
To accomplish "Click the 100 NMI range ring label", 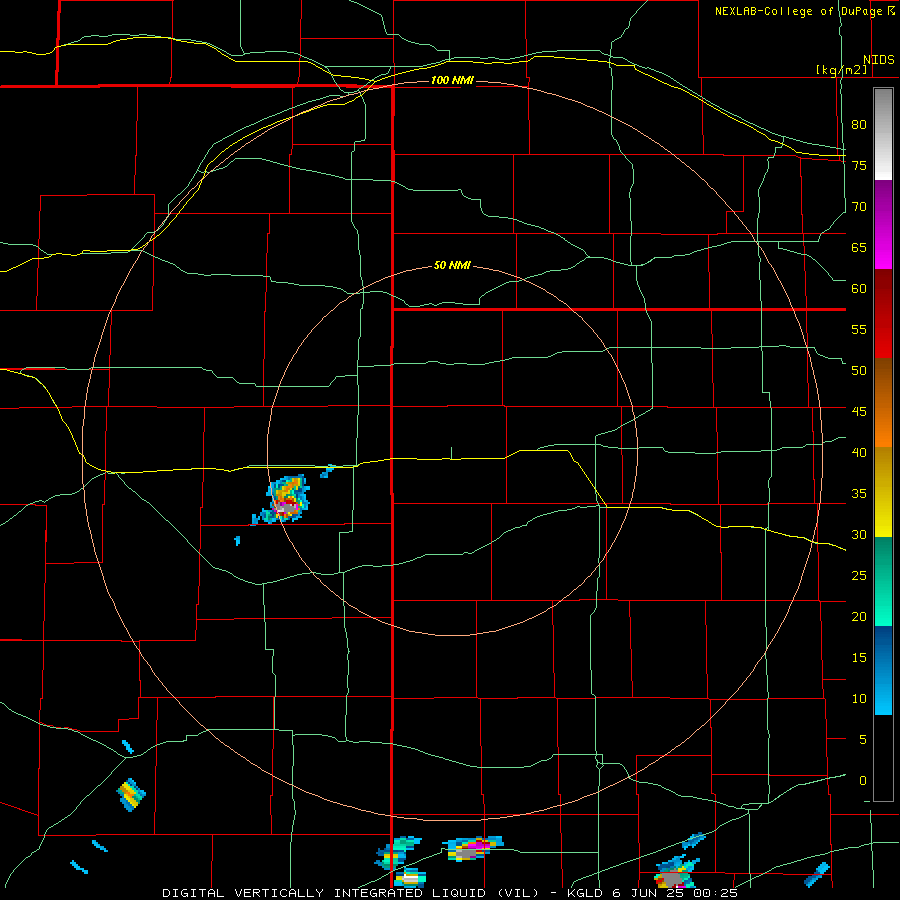I will [452, 80].
